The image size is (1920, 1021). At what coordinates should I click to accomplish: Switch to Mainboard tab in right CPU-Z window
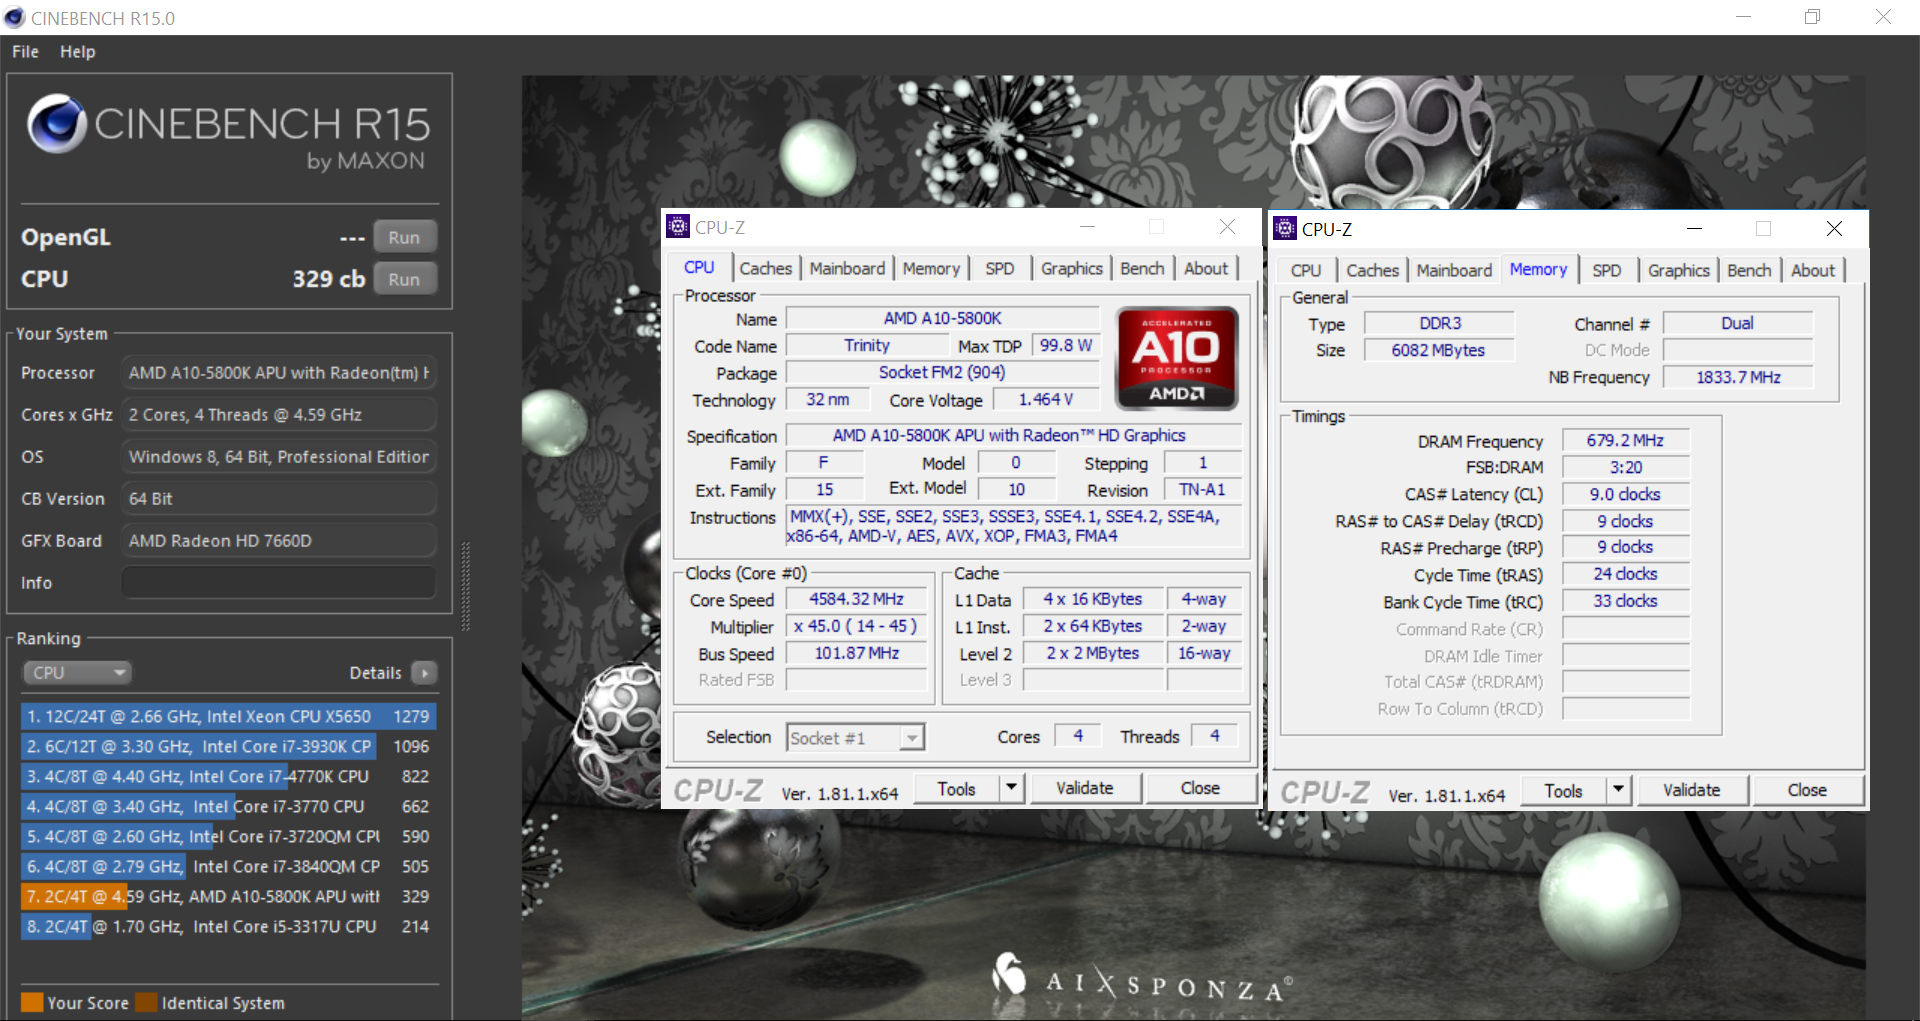[1454, 270]
